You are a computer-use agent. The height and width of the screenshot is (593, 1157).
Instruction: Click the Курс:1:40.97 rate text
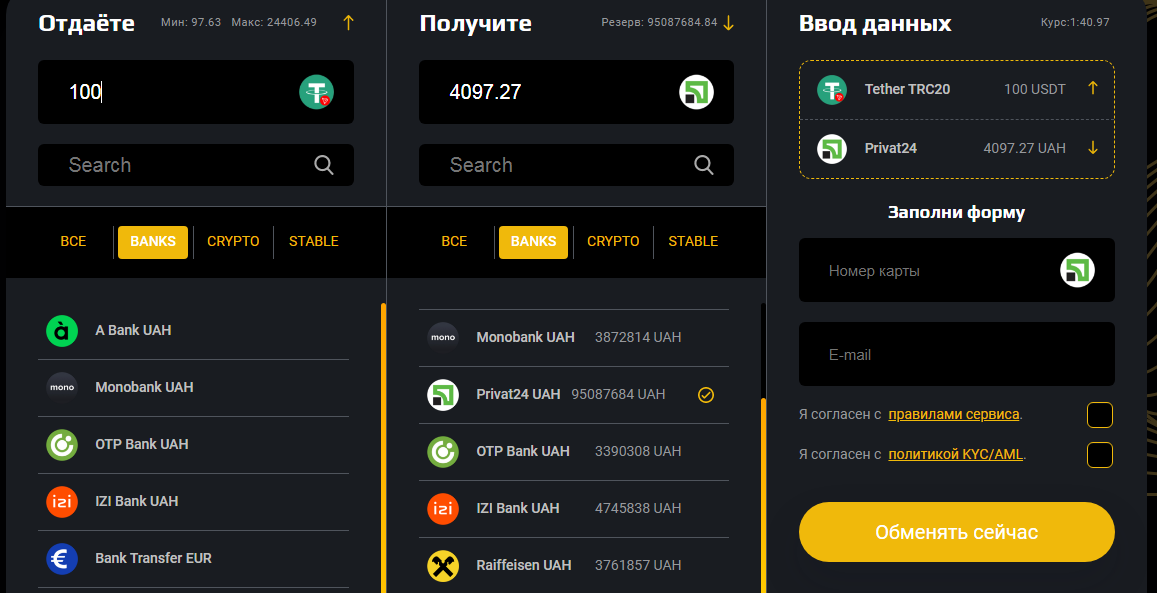(1075, 22)
